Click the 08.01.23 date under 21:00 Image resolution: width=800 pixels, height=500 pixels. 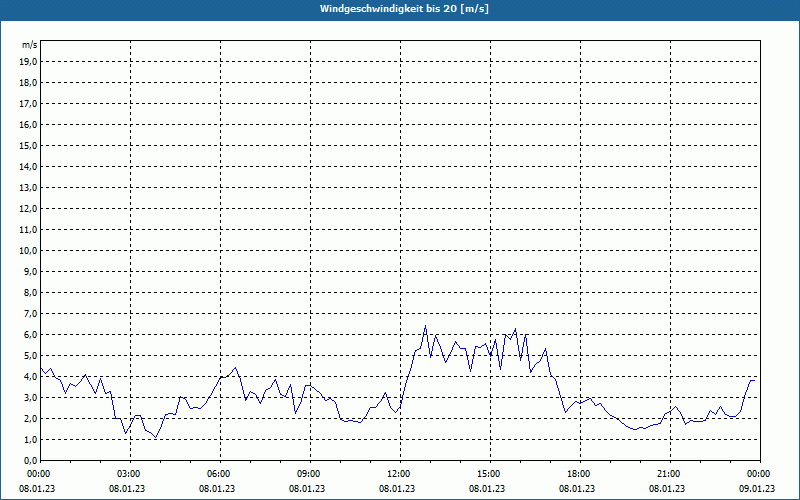[x=667, y=489]
